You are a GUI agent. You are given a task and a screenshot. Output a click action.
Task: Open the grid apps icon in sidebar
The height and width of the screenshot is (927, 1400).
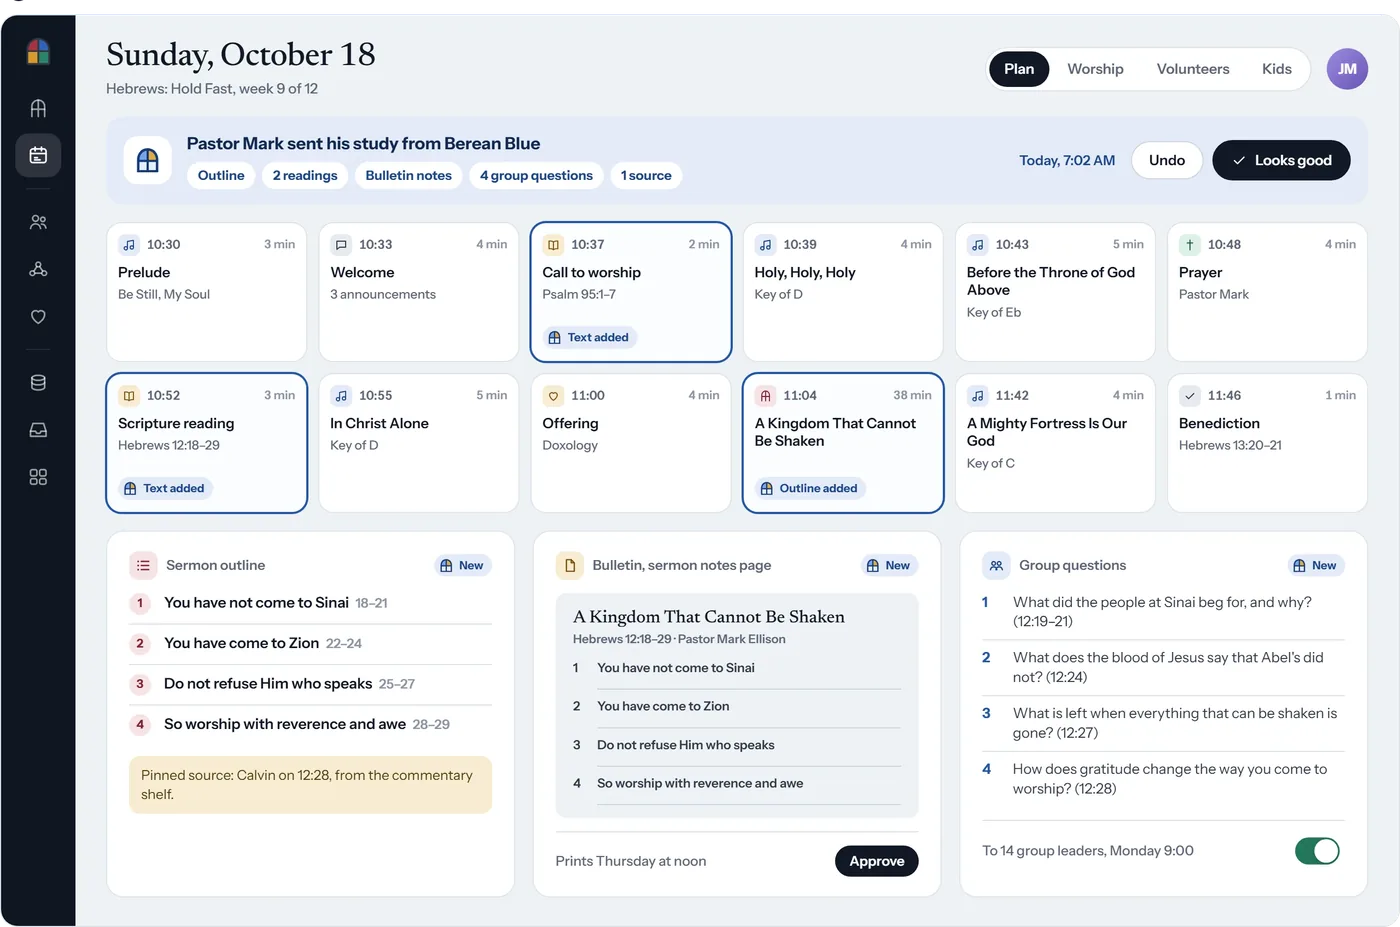38,477
